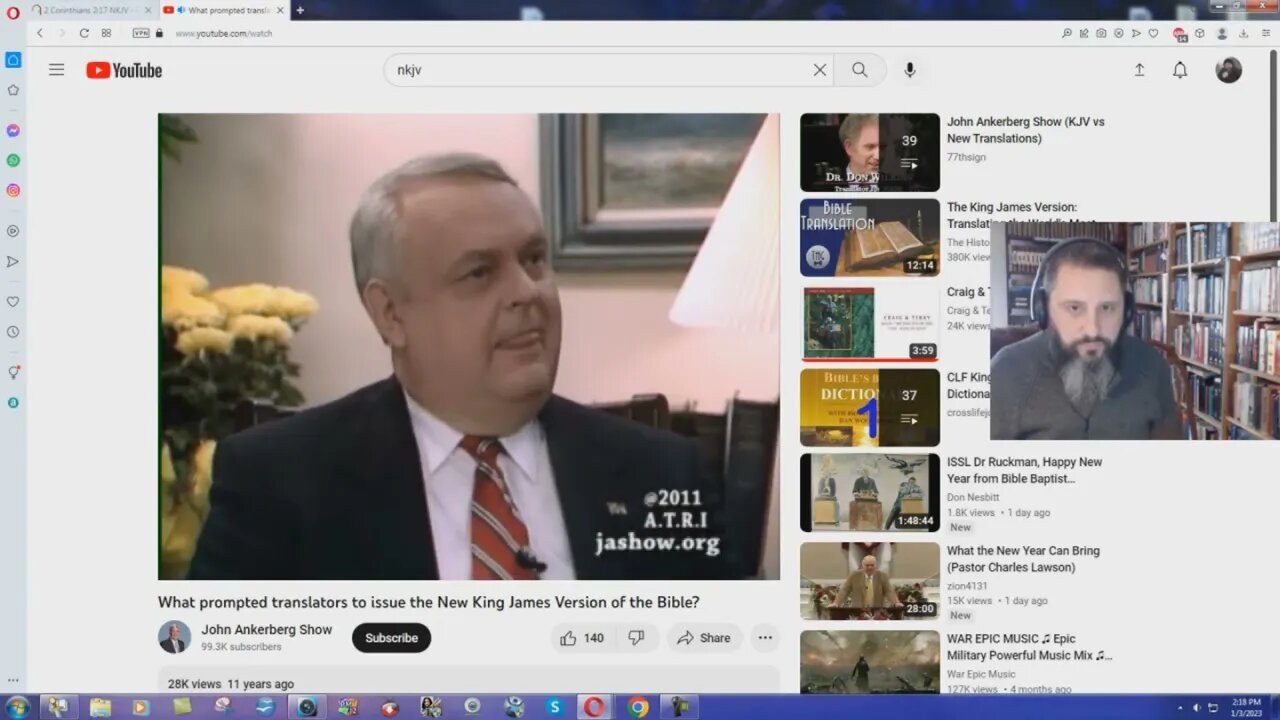Open Google Chrome from the taskbar
Image resolution: width=1280 pixels, height=720 pixels.
coord(637,707)
